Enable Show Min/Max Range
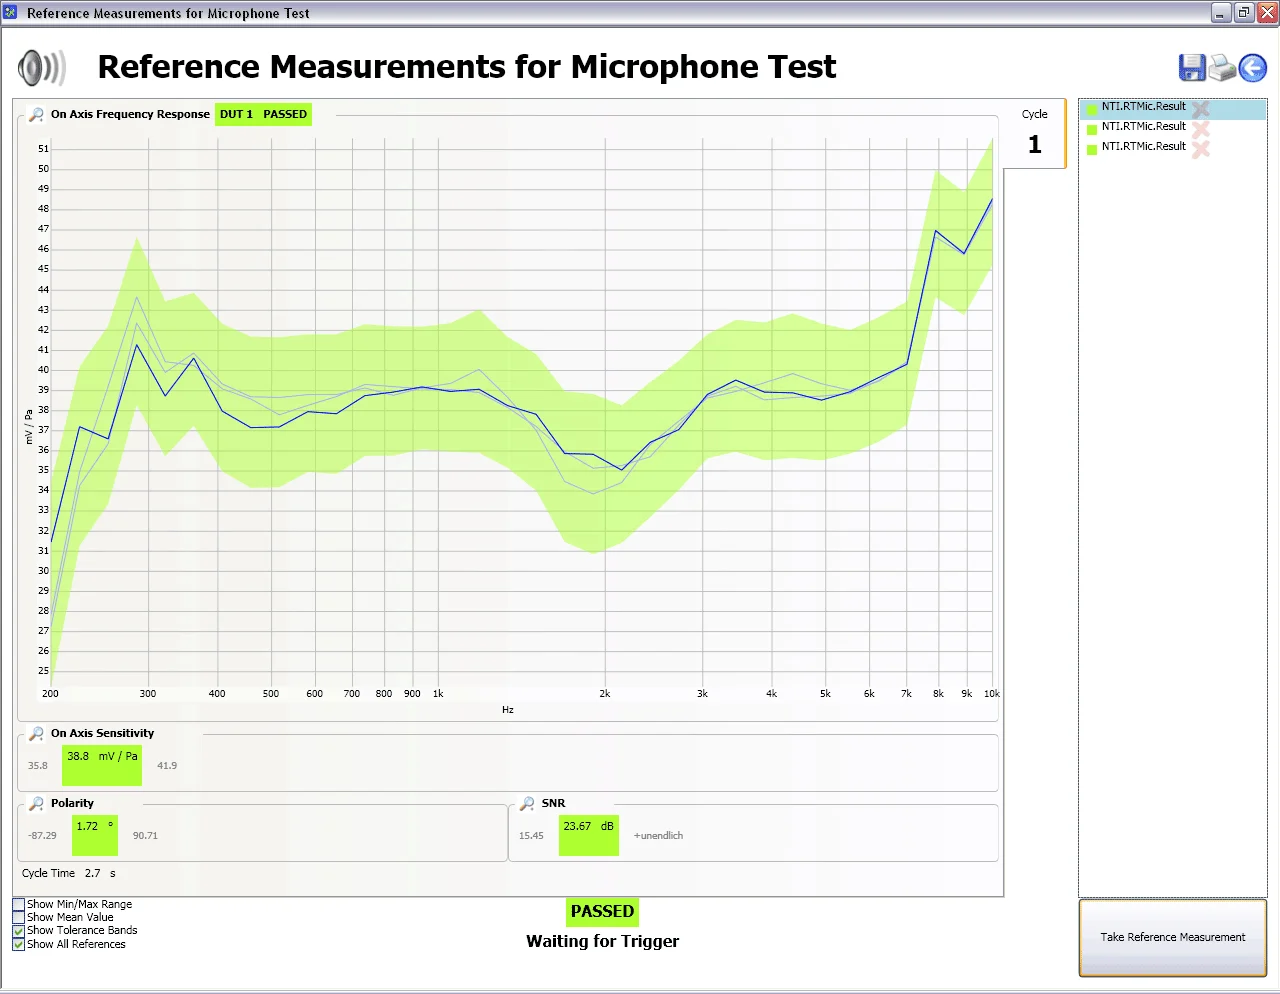Screen dimensions: 1280x994 point(18,903)
